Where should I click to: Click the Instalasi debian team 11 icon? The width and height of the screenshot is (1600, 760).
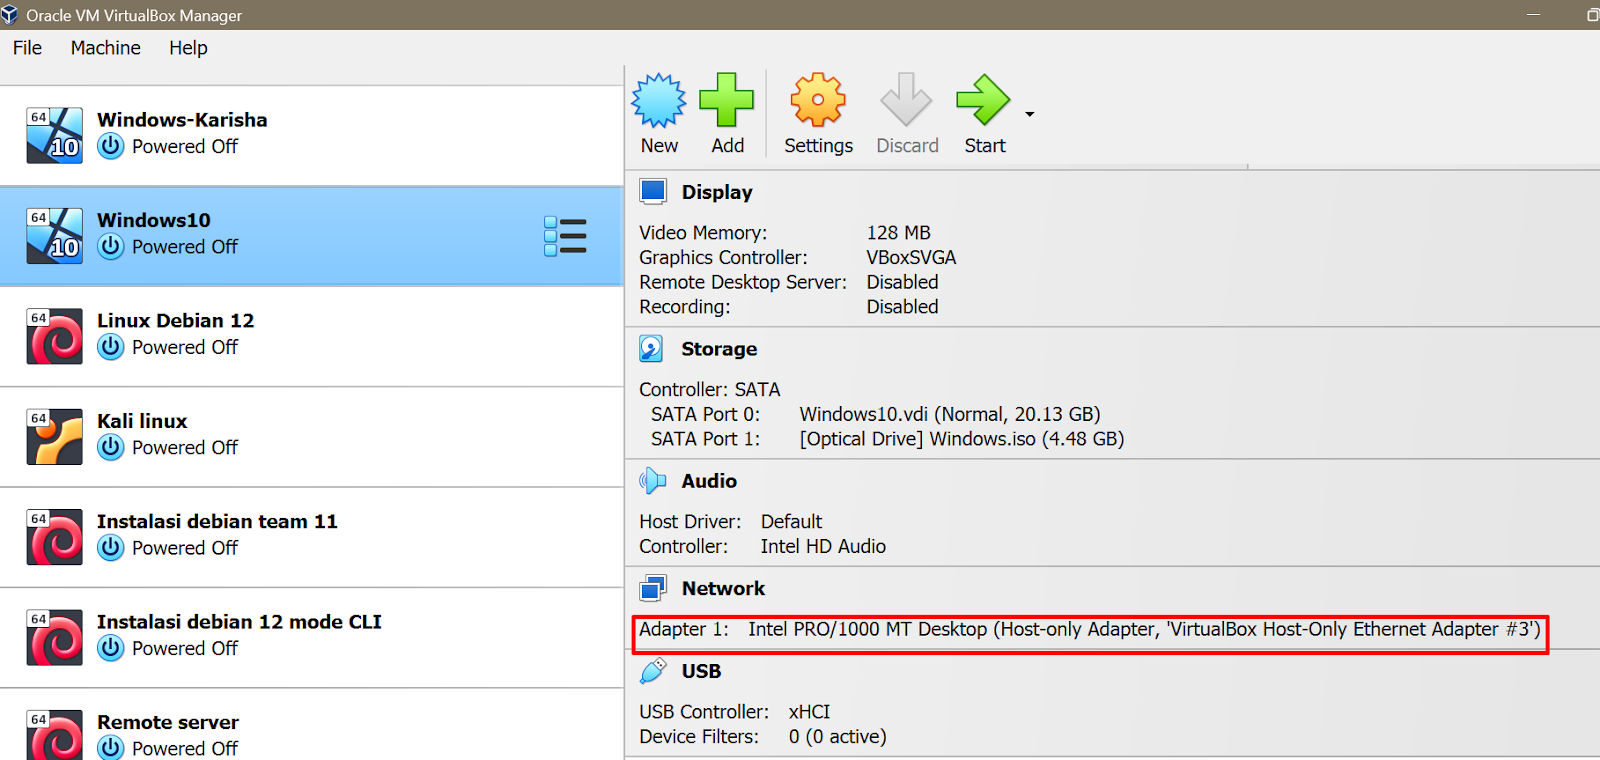[x=54, y=538]
